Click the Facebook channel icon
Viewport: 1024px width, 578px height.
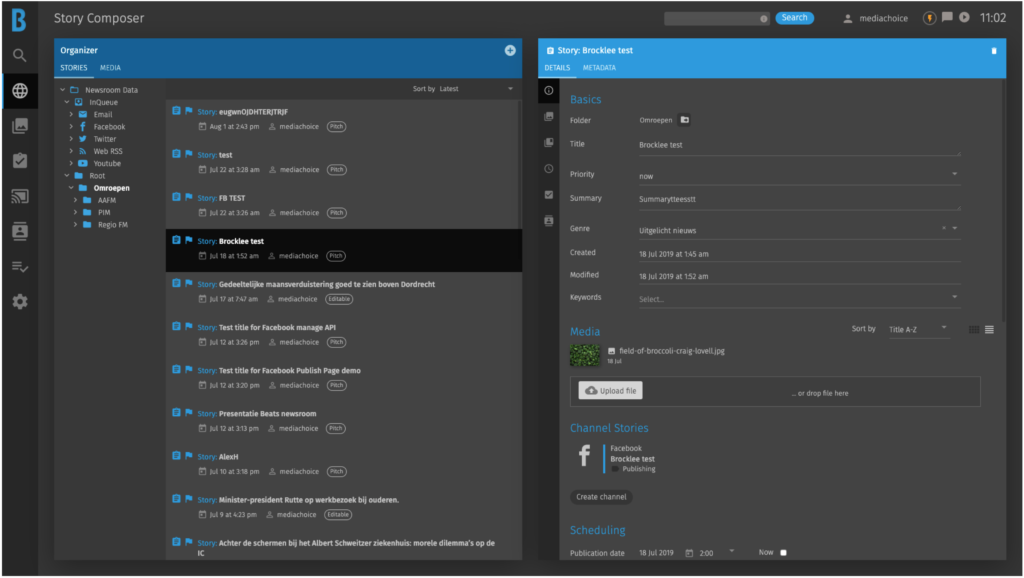584,455
